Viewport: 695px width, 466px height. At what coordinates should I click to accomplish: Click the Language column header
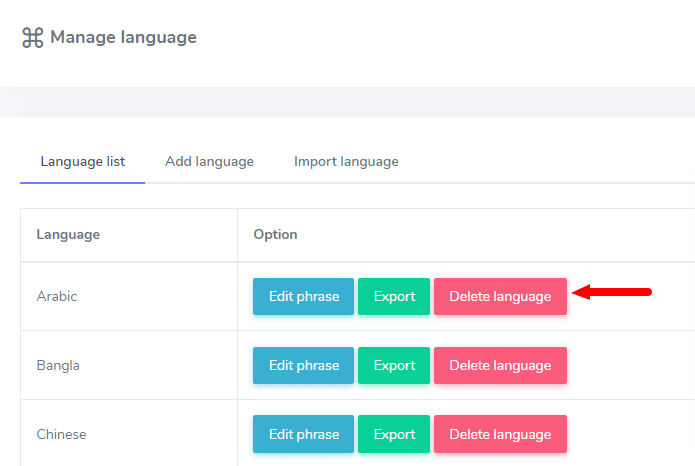point(68,234)
